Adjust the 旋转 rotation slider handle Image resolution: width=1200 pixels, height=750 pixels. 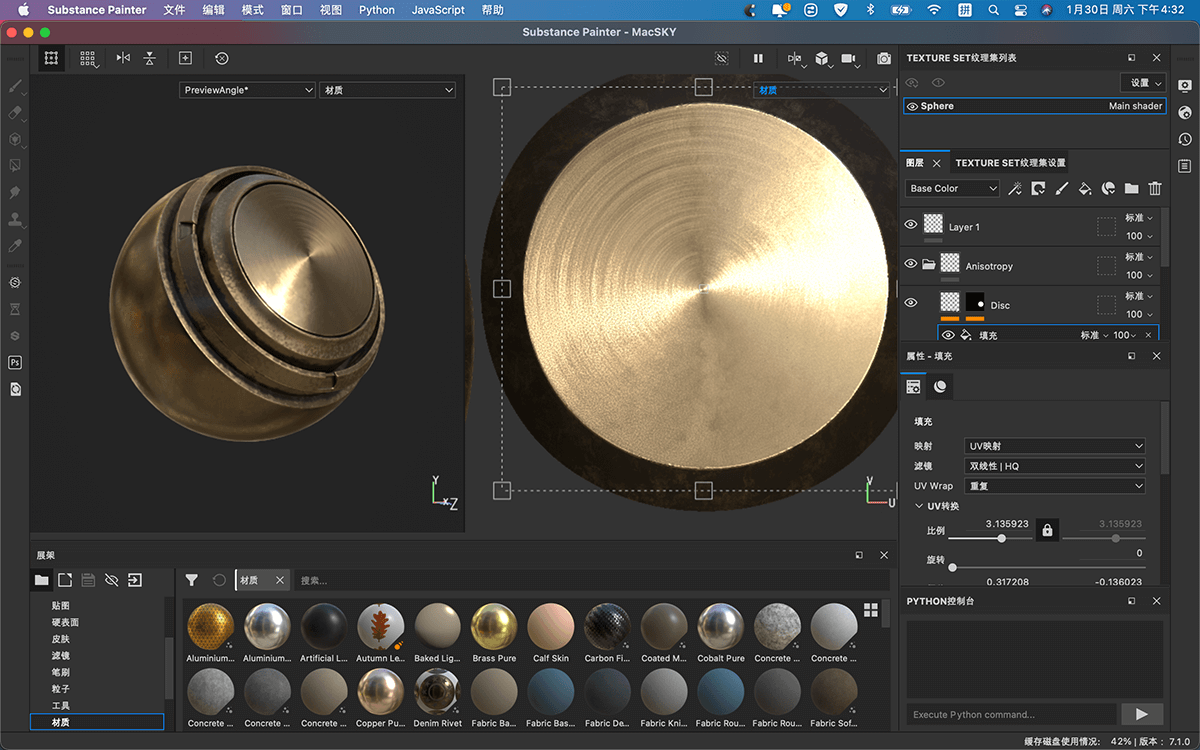coord(951,568)
